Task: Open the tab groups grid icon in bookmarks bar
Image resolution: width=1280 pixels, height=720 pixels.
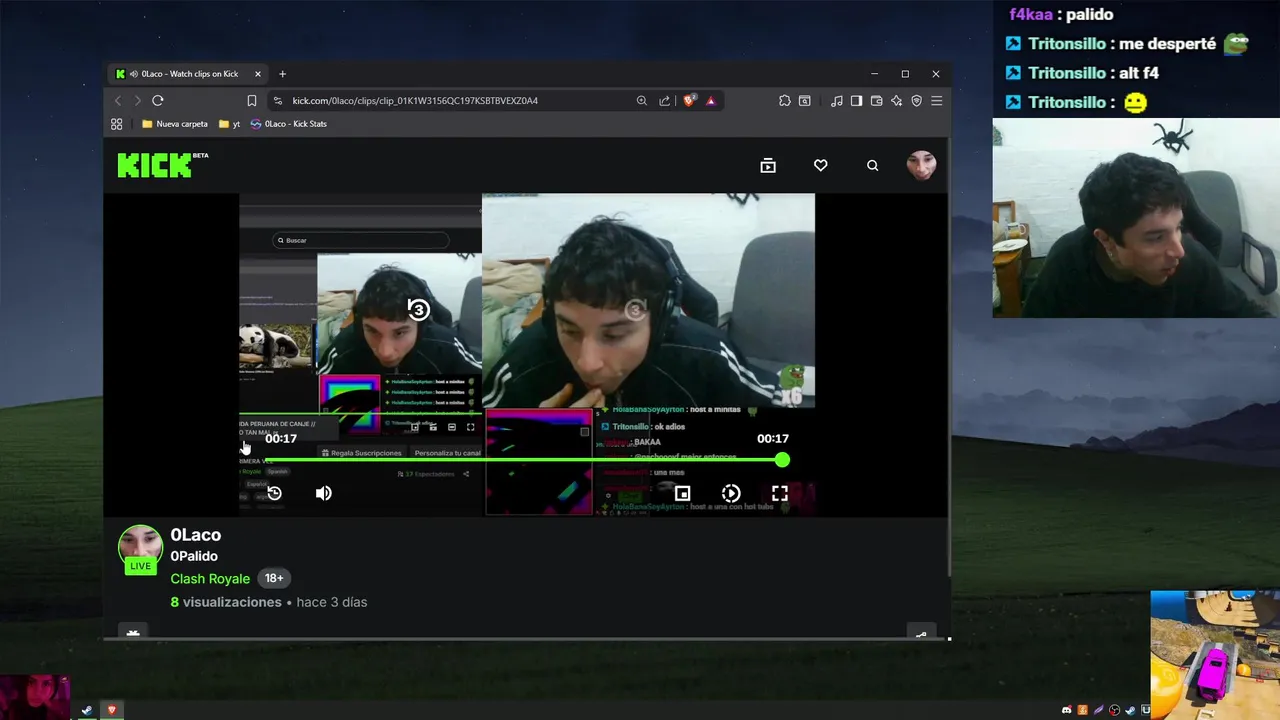Action: [117, 124]
